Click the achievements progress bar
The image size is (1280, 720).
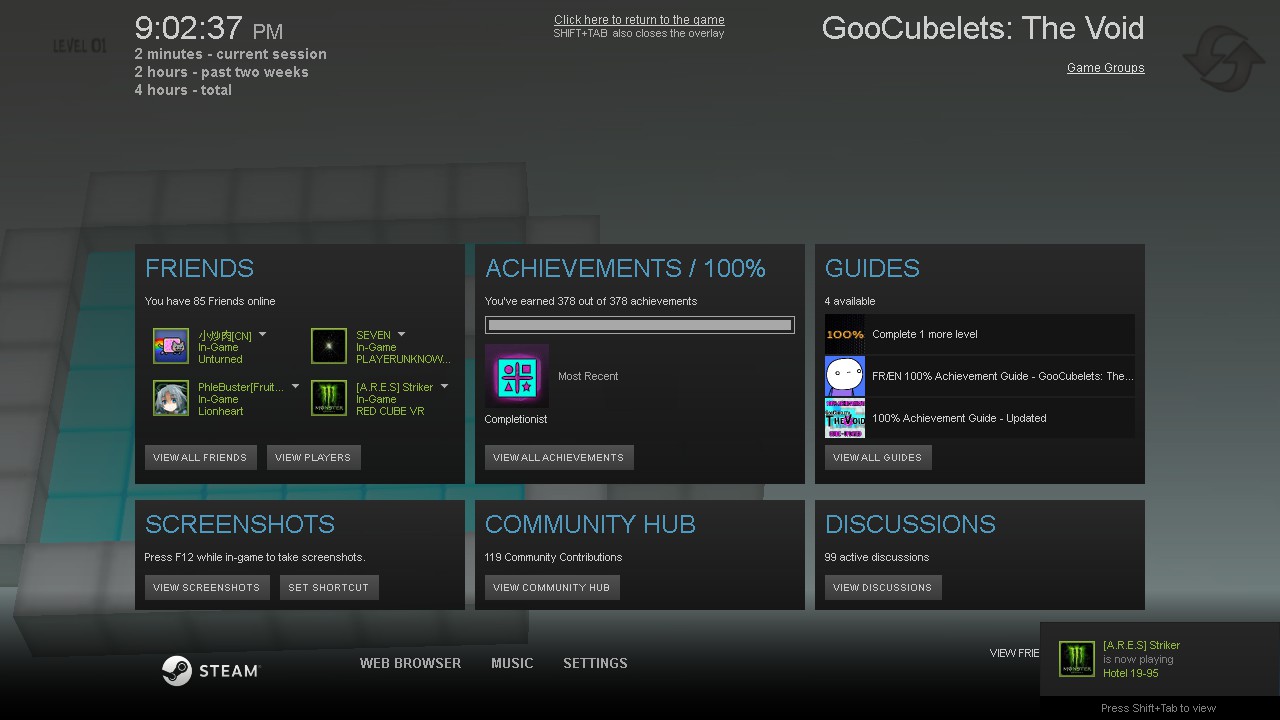pos(640,325)
